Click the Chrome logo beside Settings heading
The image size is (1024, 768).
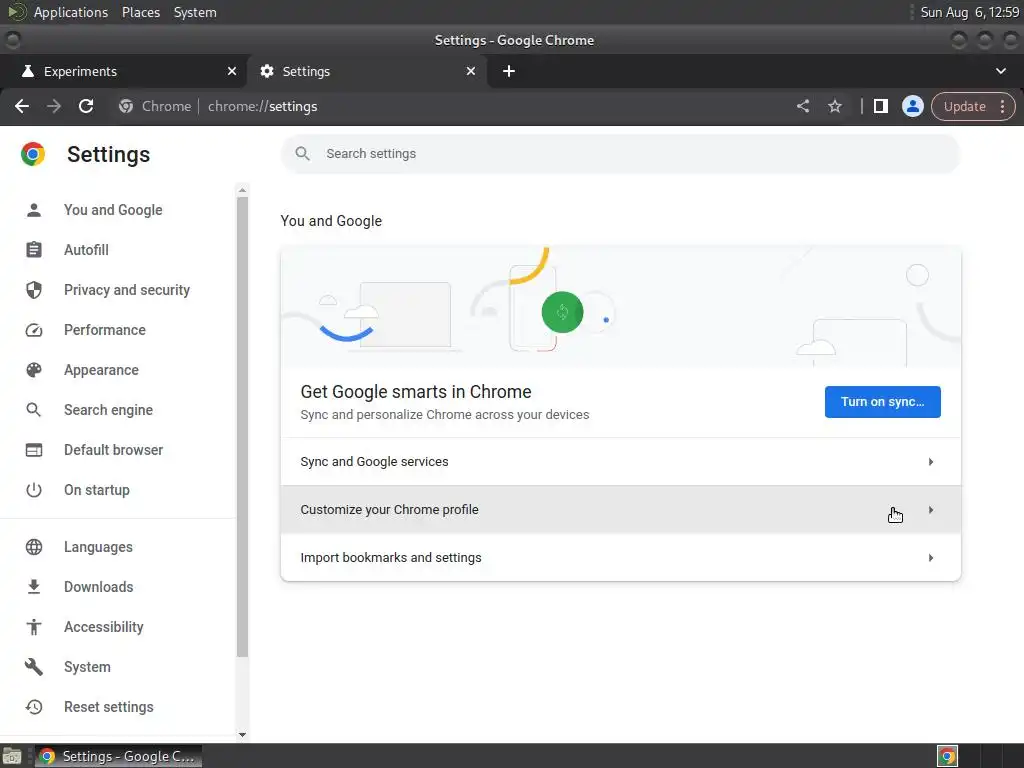(x=33, y=154)
